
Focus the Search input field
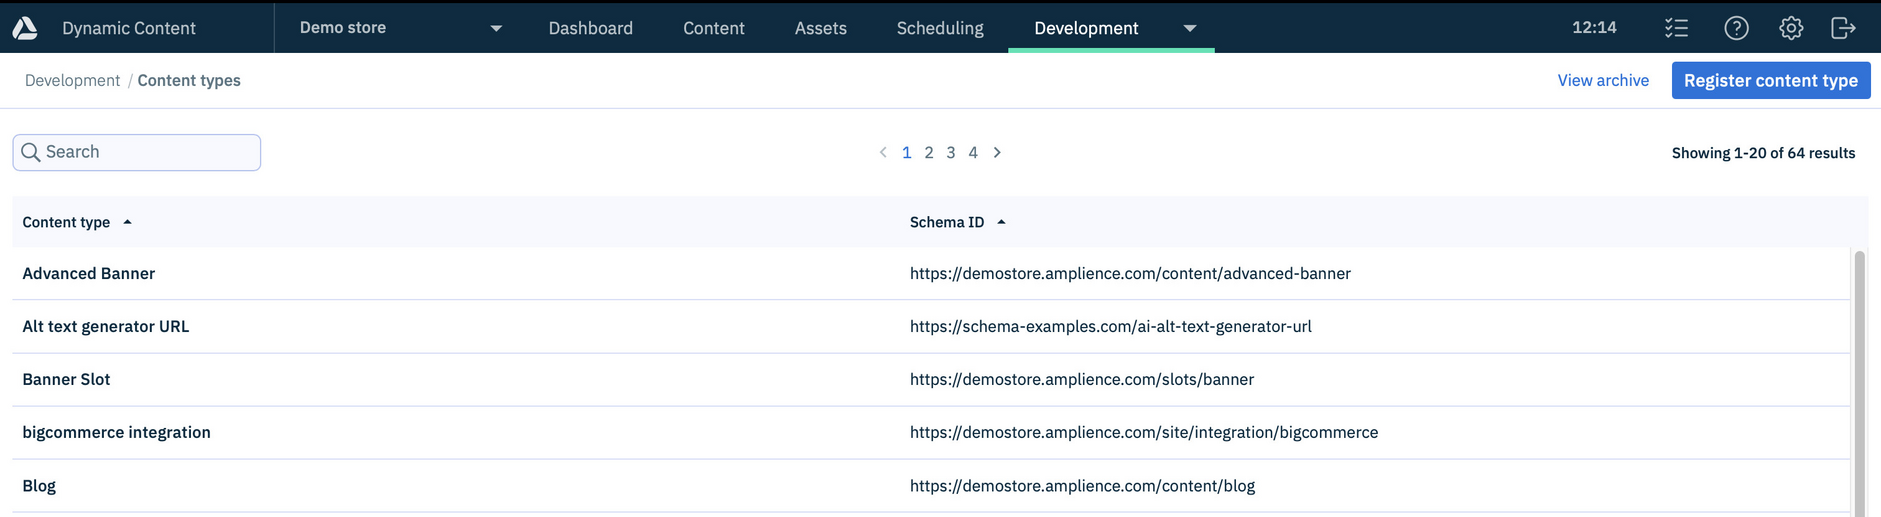pyautogui.click(x=137, y=152)
